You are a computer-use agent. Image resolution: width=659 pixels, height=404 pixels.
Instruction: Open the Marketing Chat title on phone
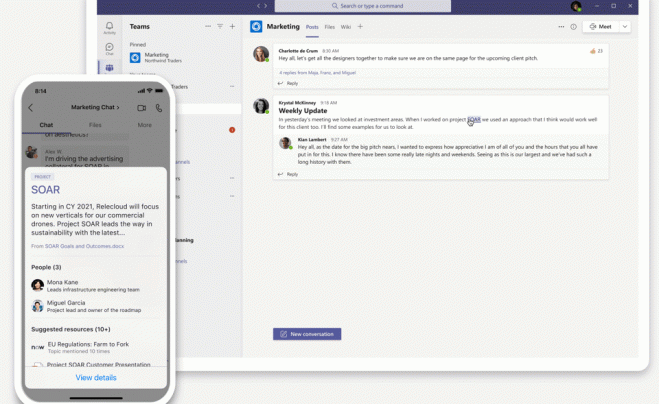point(95,107)
